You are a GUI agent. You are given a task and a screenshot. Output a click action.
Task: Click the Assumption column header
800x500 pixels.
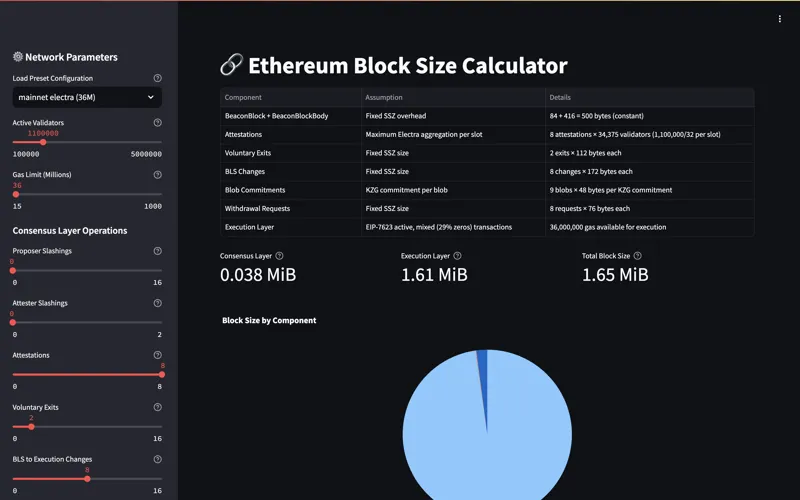(453, 97)
